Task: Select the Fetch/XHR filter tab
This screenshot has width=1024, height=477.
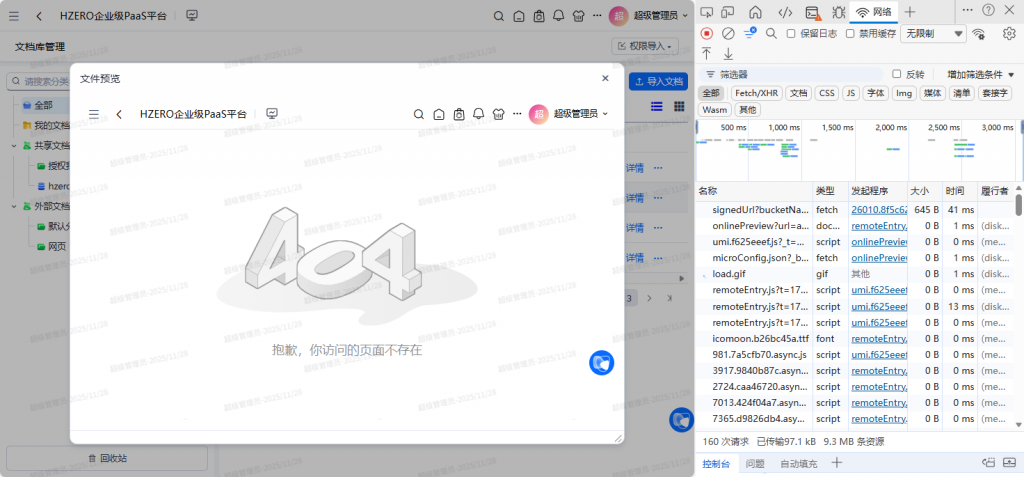Action: pyautogui.click(x=757, y=93)
